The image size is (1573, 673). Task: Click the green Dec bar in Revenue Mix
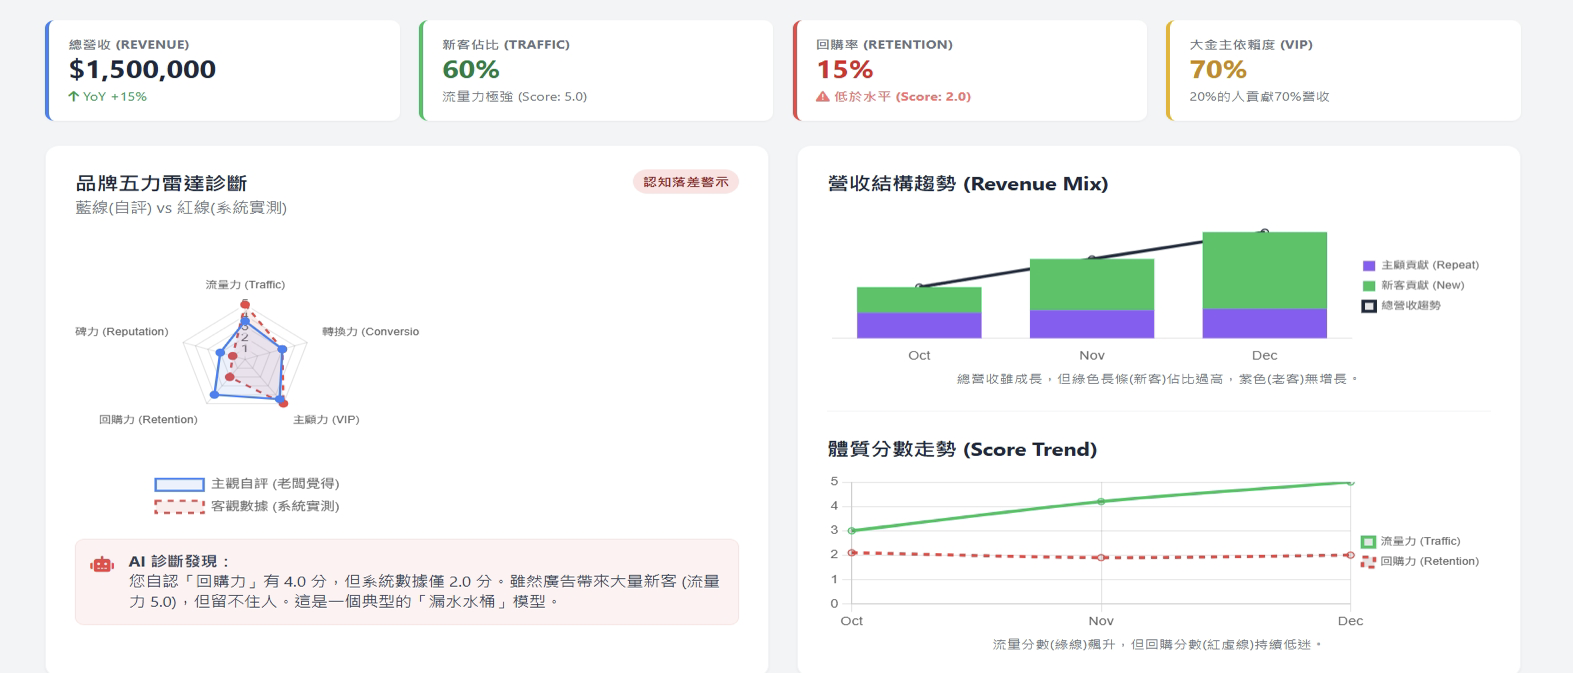[1264, 270]
